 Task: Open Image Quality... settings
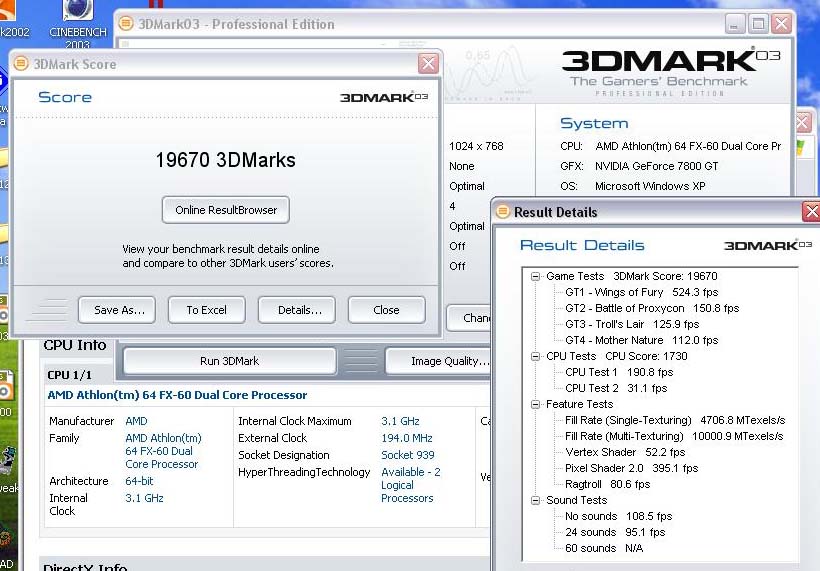click(x=438, y=361)
